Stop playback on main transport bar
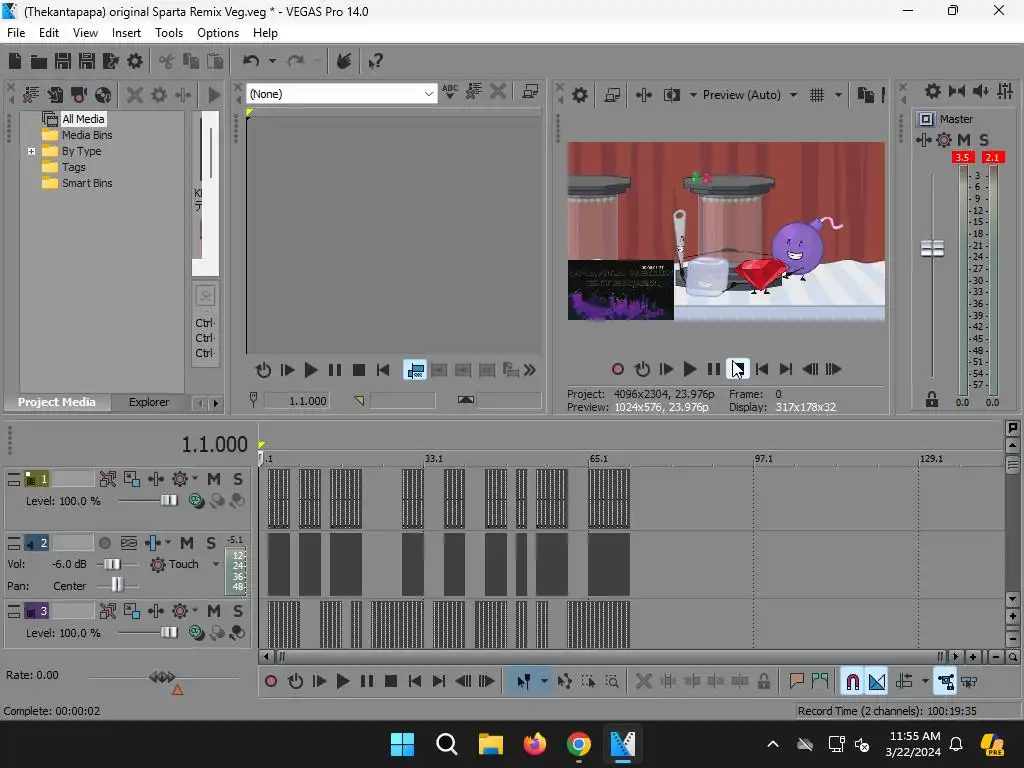The height and width of the screenshot is (768, 1024). [391, 682]
